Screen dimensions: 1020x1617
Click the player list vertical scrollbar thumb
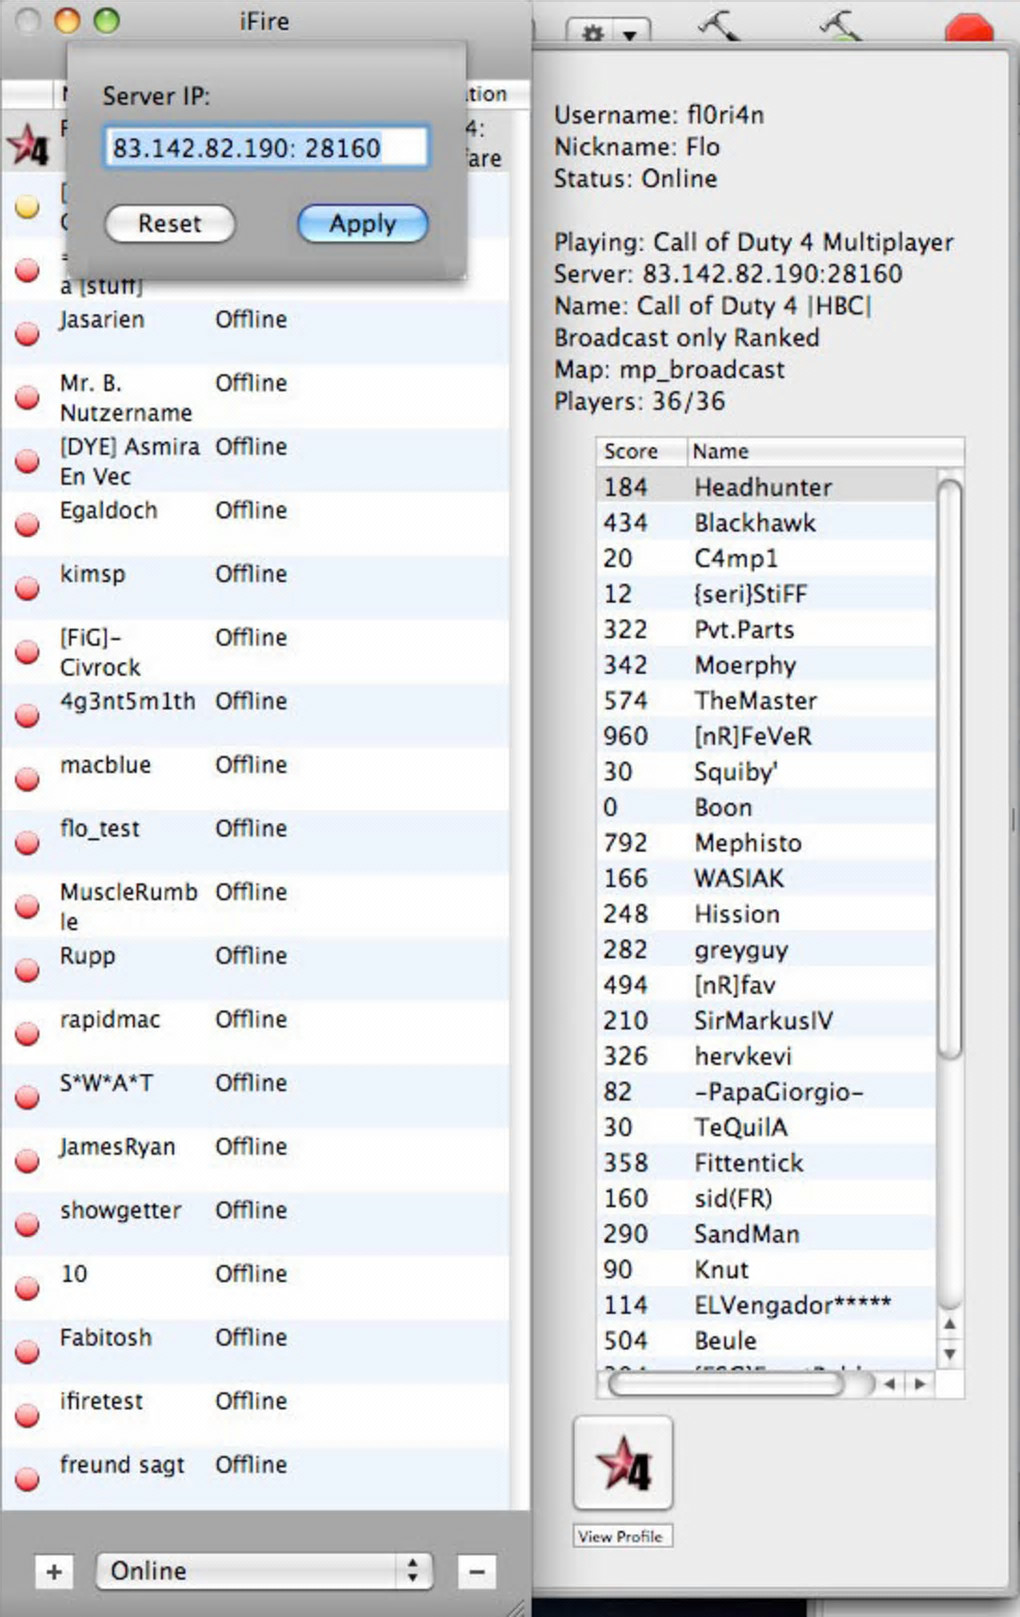click(950, 768)
